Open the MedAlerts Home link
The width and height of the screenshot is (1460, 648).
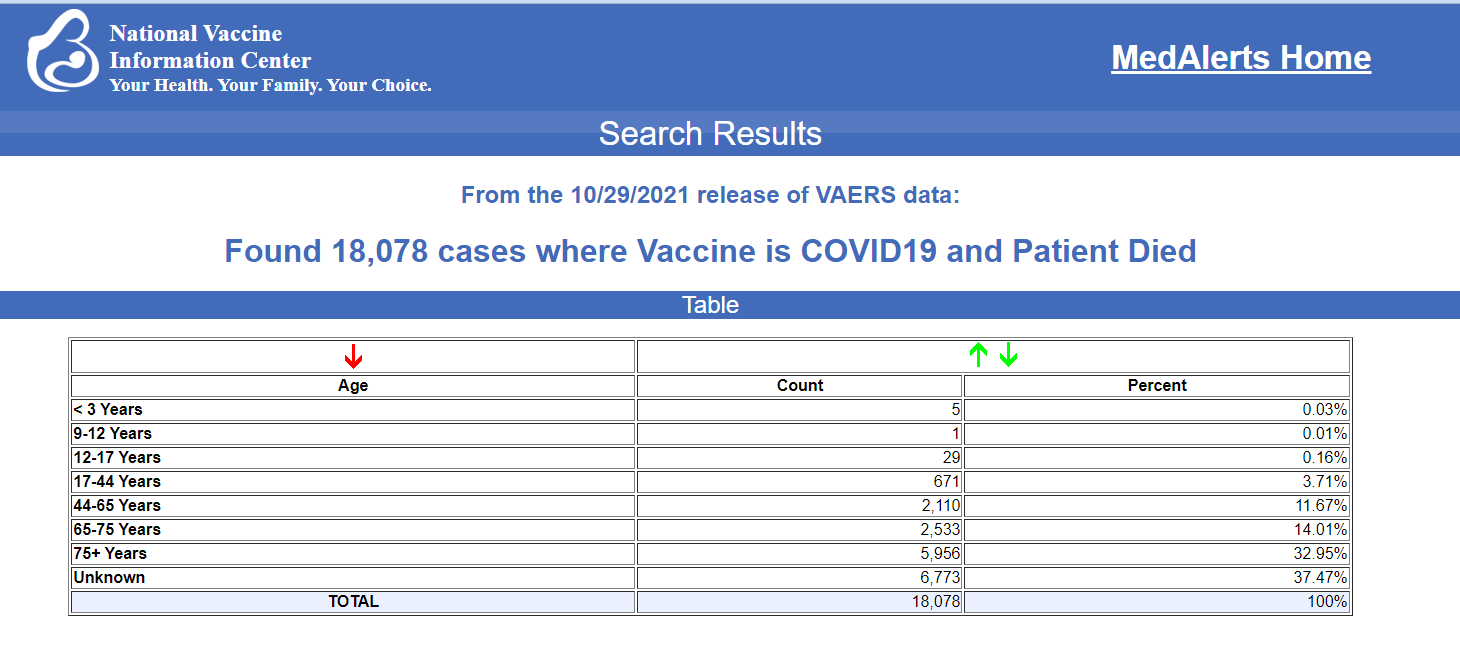click(1241, 58)
